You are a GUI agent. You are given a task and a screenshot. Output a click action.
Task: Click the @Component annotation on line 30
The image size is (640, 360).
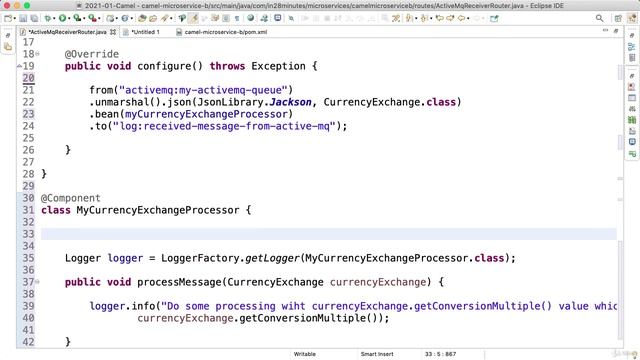(71, 198)
